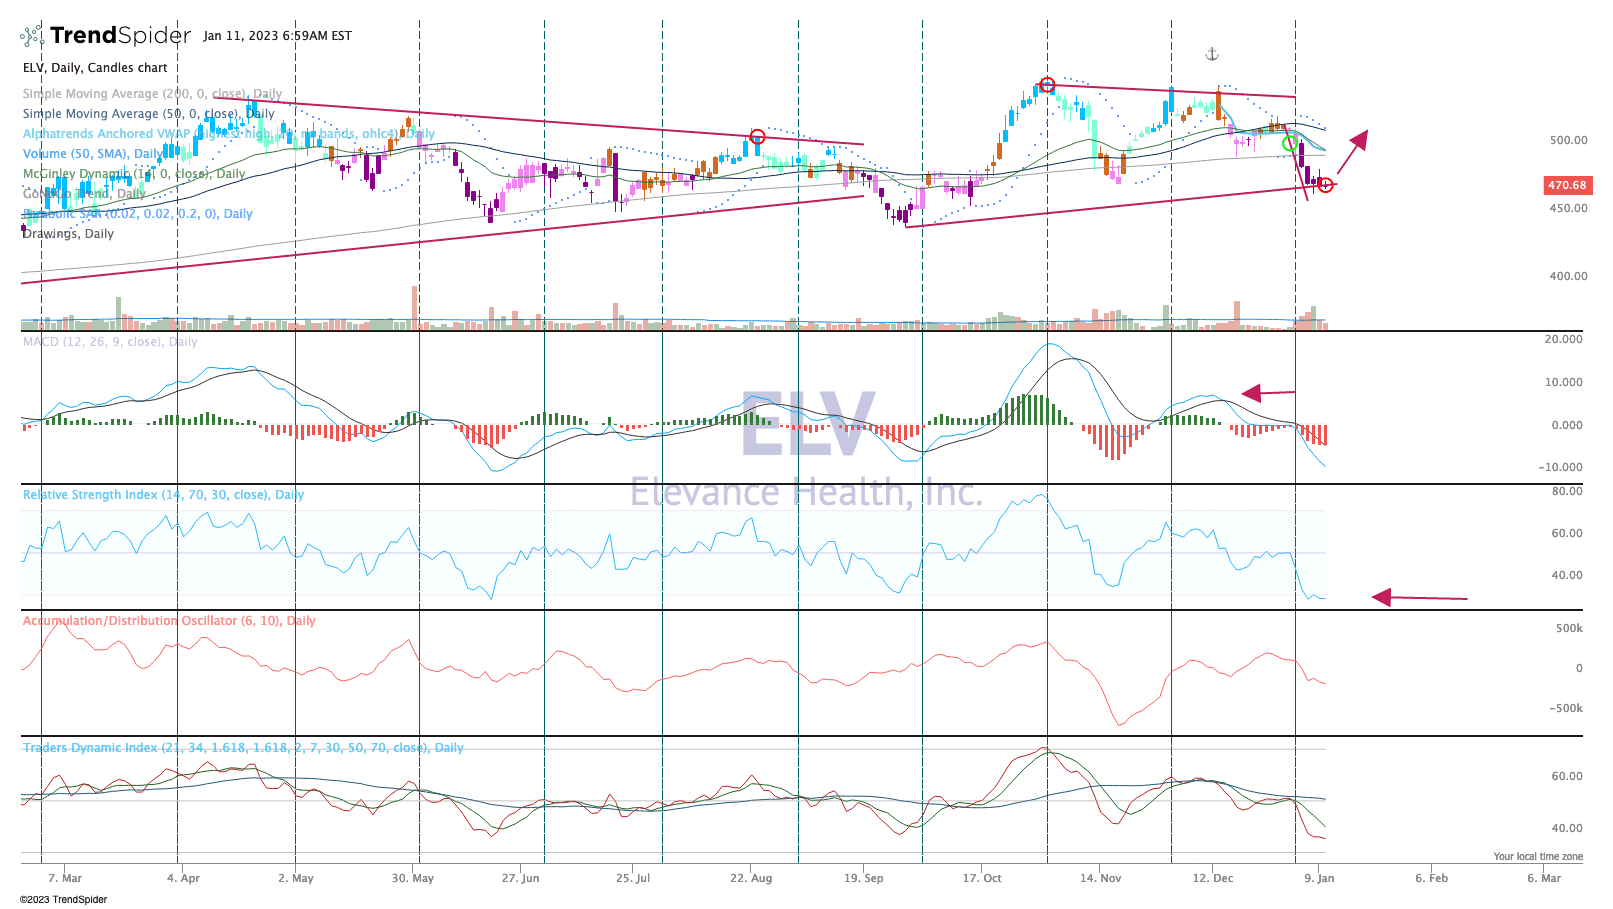The height and width of the screenshot is (909, 1613).
Task: Open the MACD (12, 26, 9) indicator label
Action: tap(110, 342)
